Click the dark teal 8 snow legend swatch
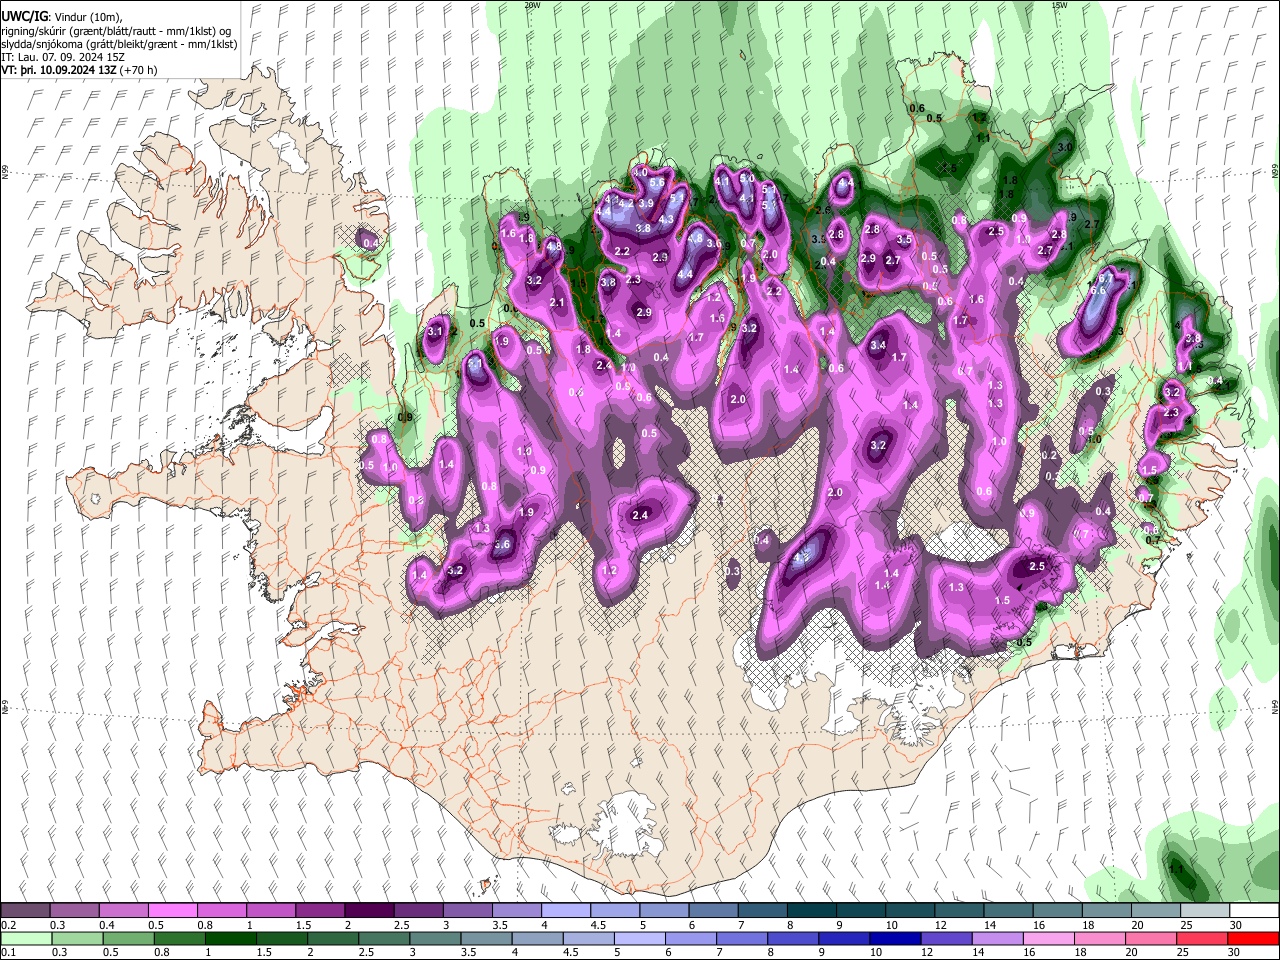The image size is (1280, 960). [x=812, y=911]
